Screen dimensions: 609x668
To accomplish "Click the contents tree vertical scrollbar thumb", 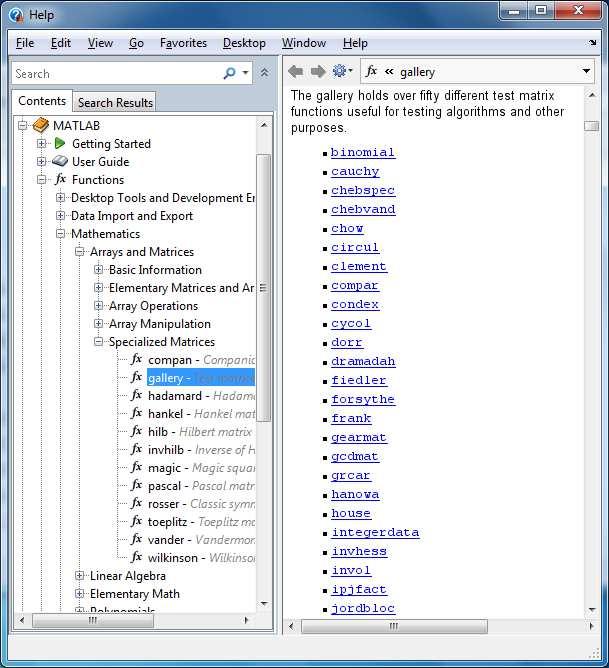I will 264,288.
